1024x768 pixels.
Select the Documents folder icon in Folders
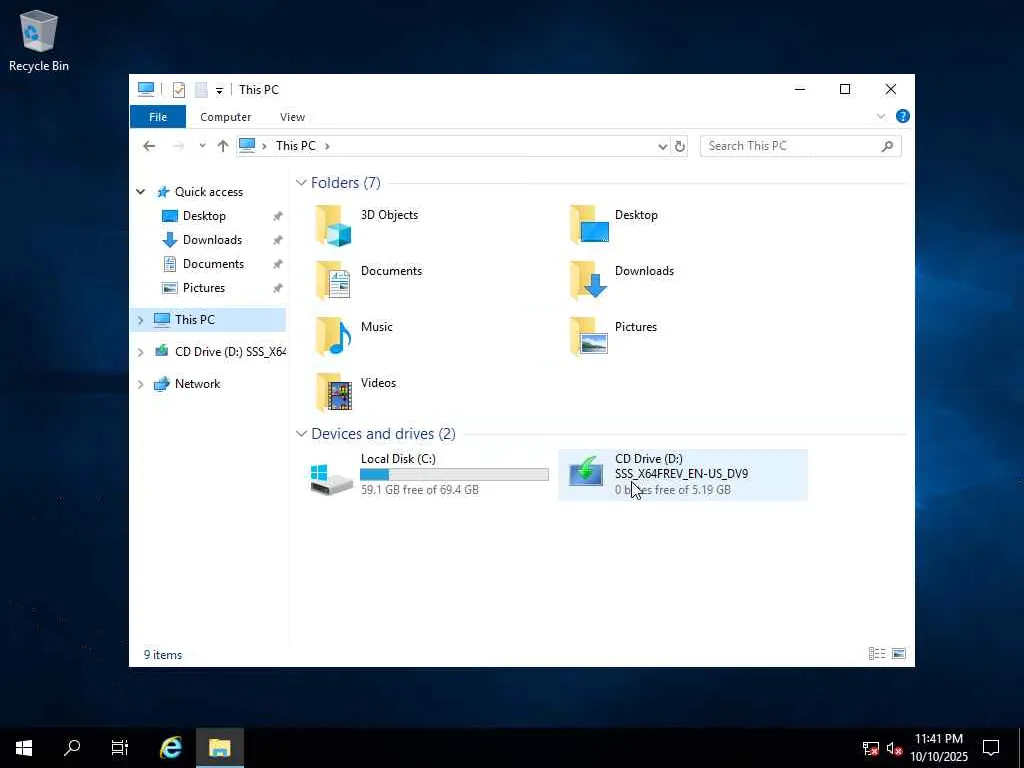(333, 280)
